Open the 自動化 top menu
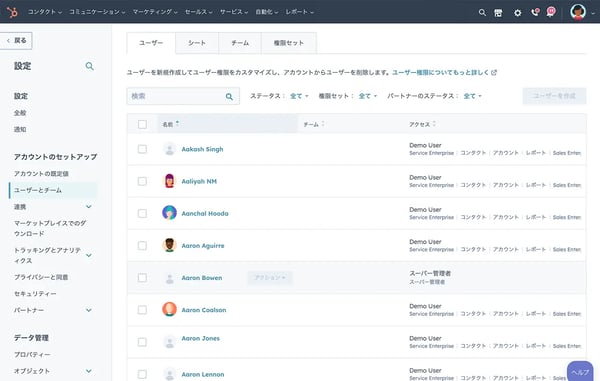The image size is (600, 381). [x=267, y=12]
